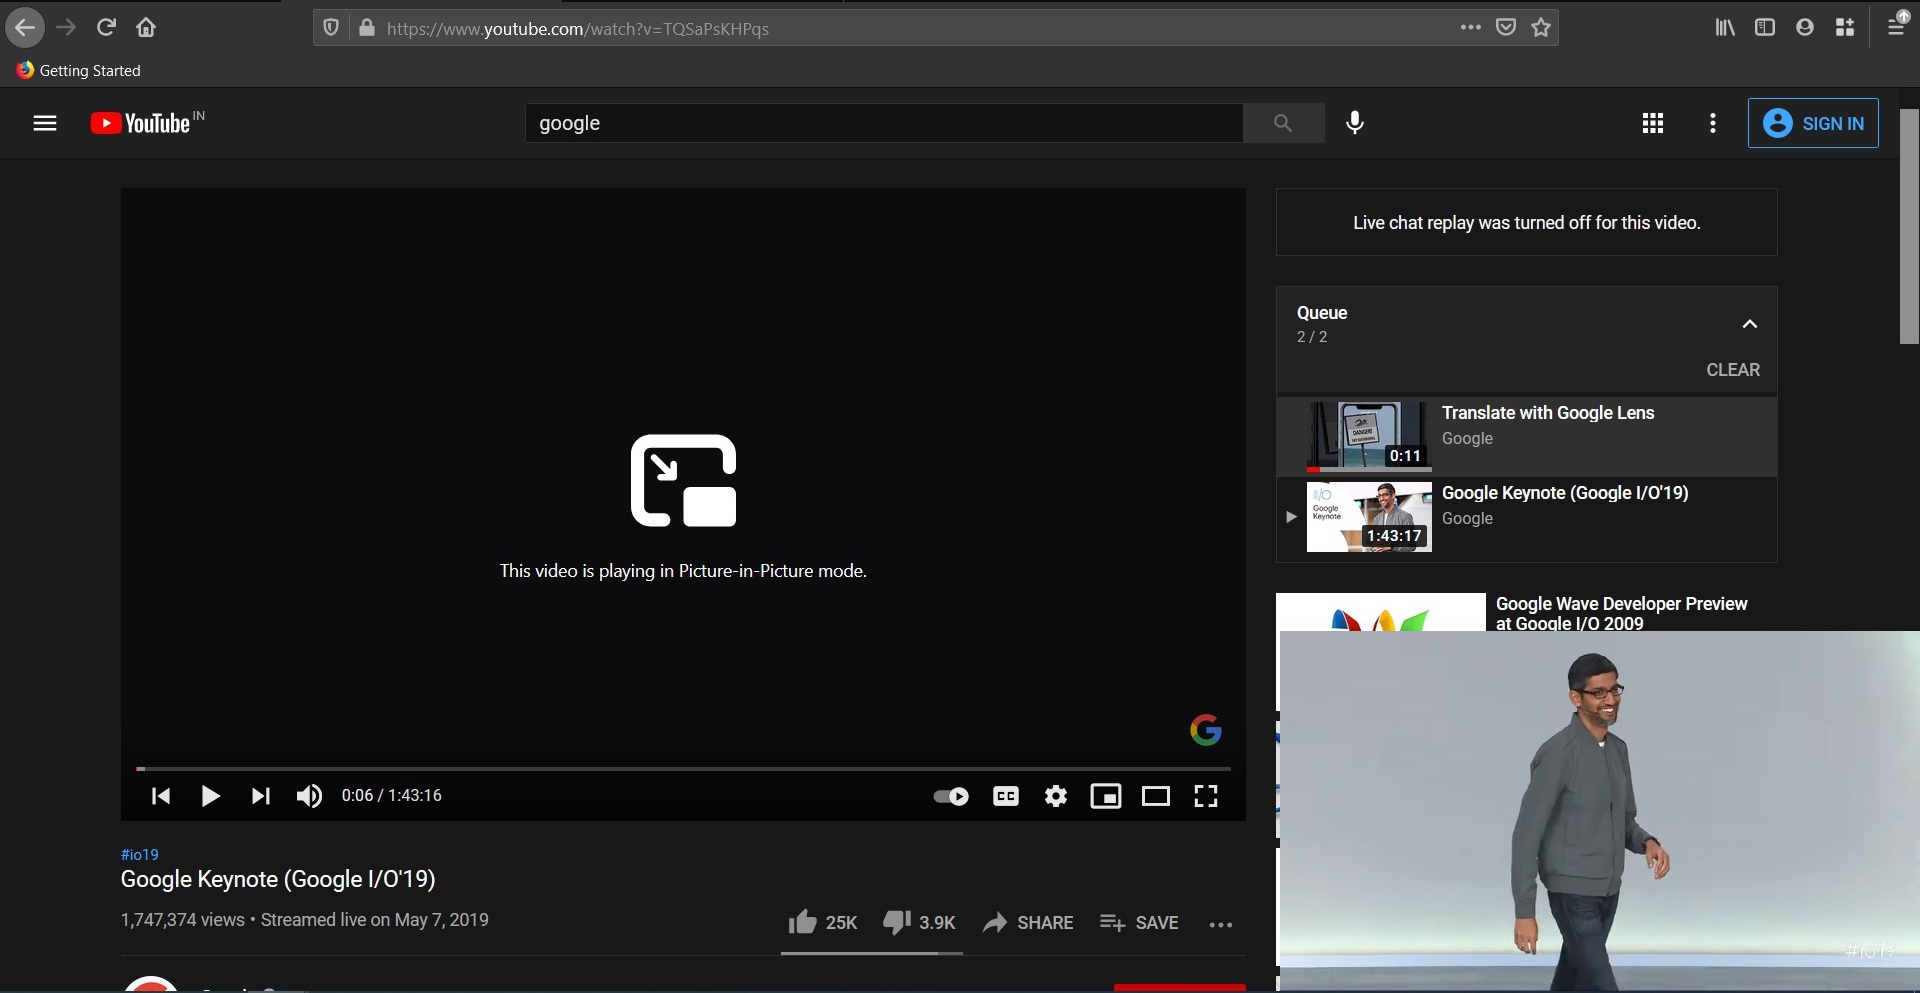This screenshot has height=993, width=1920.
Task: Toggle autoplay switch in player
Action: 951,796
